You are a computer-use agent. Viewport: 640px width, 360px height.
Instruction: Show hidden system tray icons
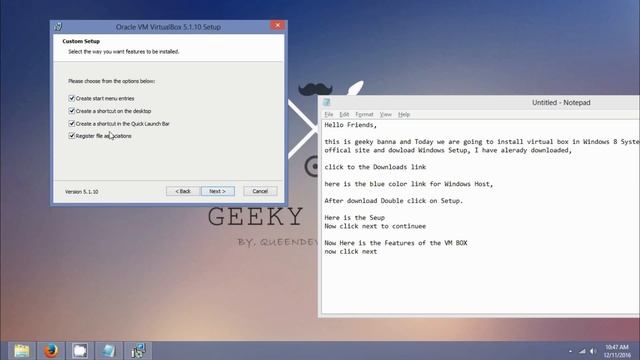point(570,351)
